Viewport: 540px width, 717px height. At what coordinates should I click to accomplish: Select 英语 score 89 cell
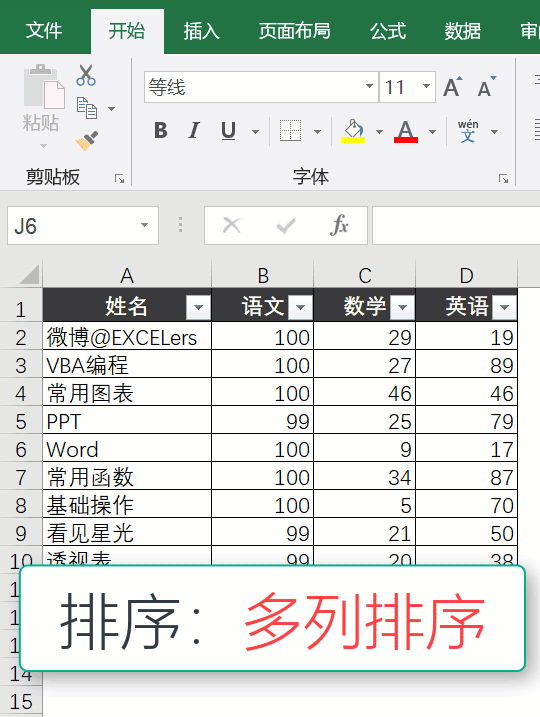pos(466,365)
